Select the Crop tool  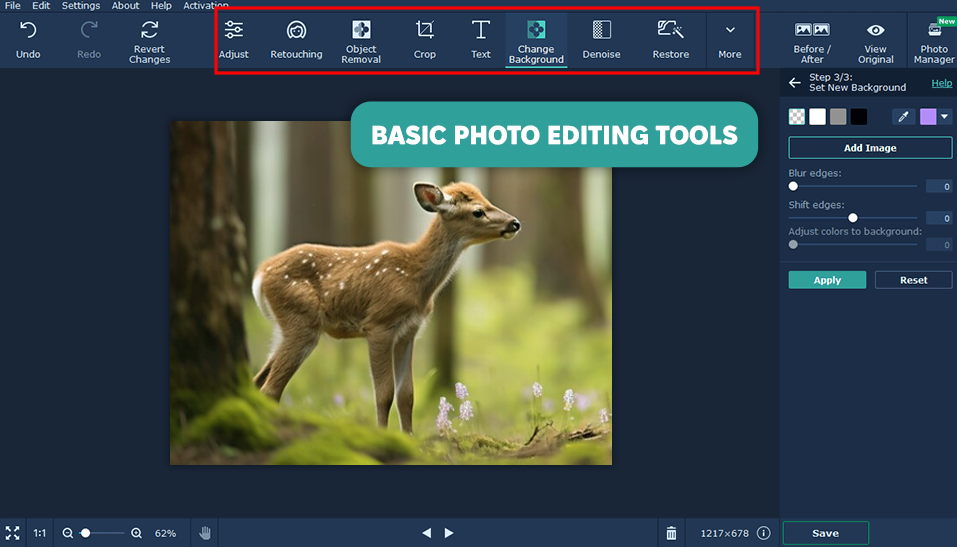[x=425, y=39]
